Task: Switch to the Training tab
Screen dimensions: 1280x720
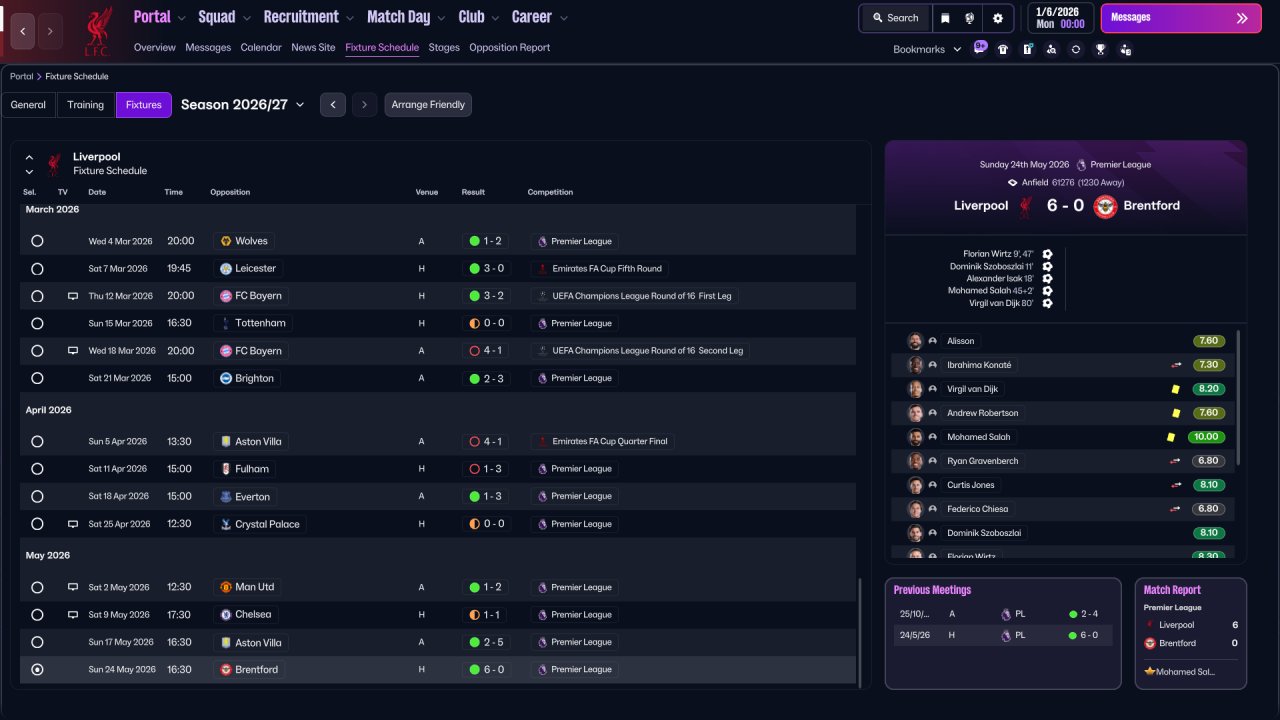Action: coord(86,105)
